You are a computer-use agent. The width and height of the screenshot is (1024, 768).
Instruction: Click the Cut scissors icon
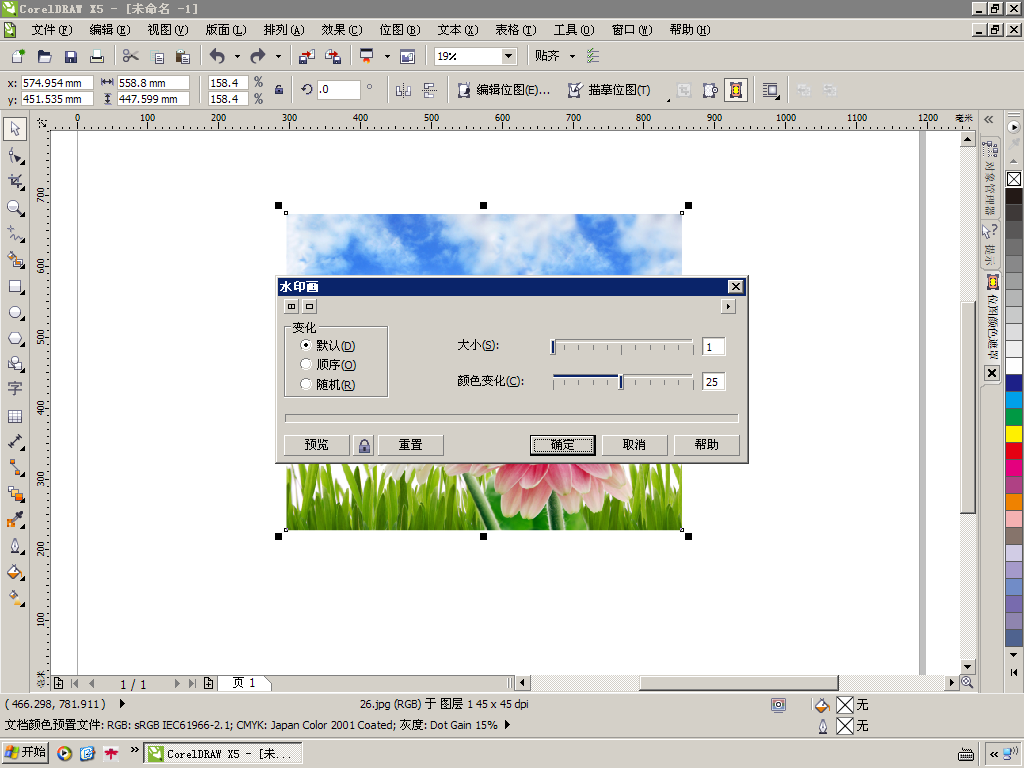pyautogui.click(x=131, y=56)
